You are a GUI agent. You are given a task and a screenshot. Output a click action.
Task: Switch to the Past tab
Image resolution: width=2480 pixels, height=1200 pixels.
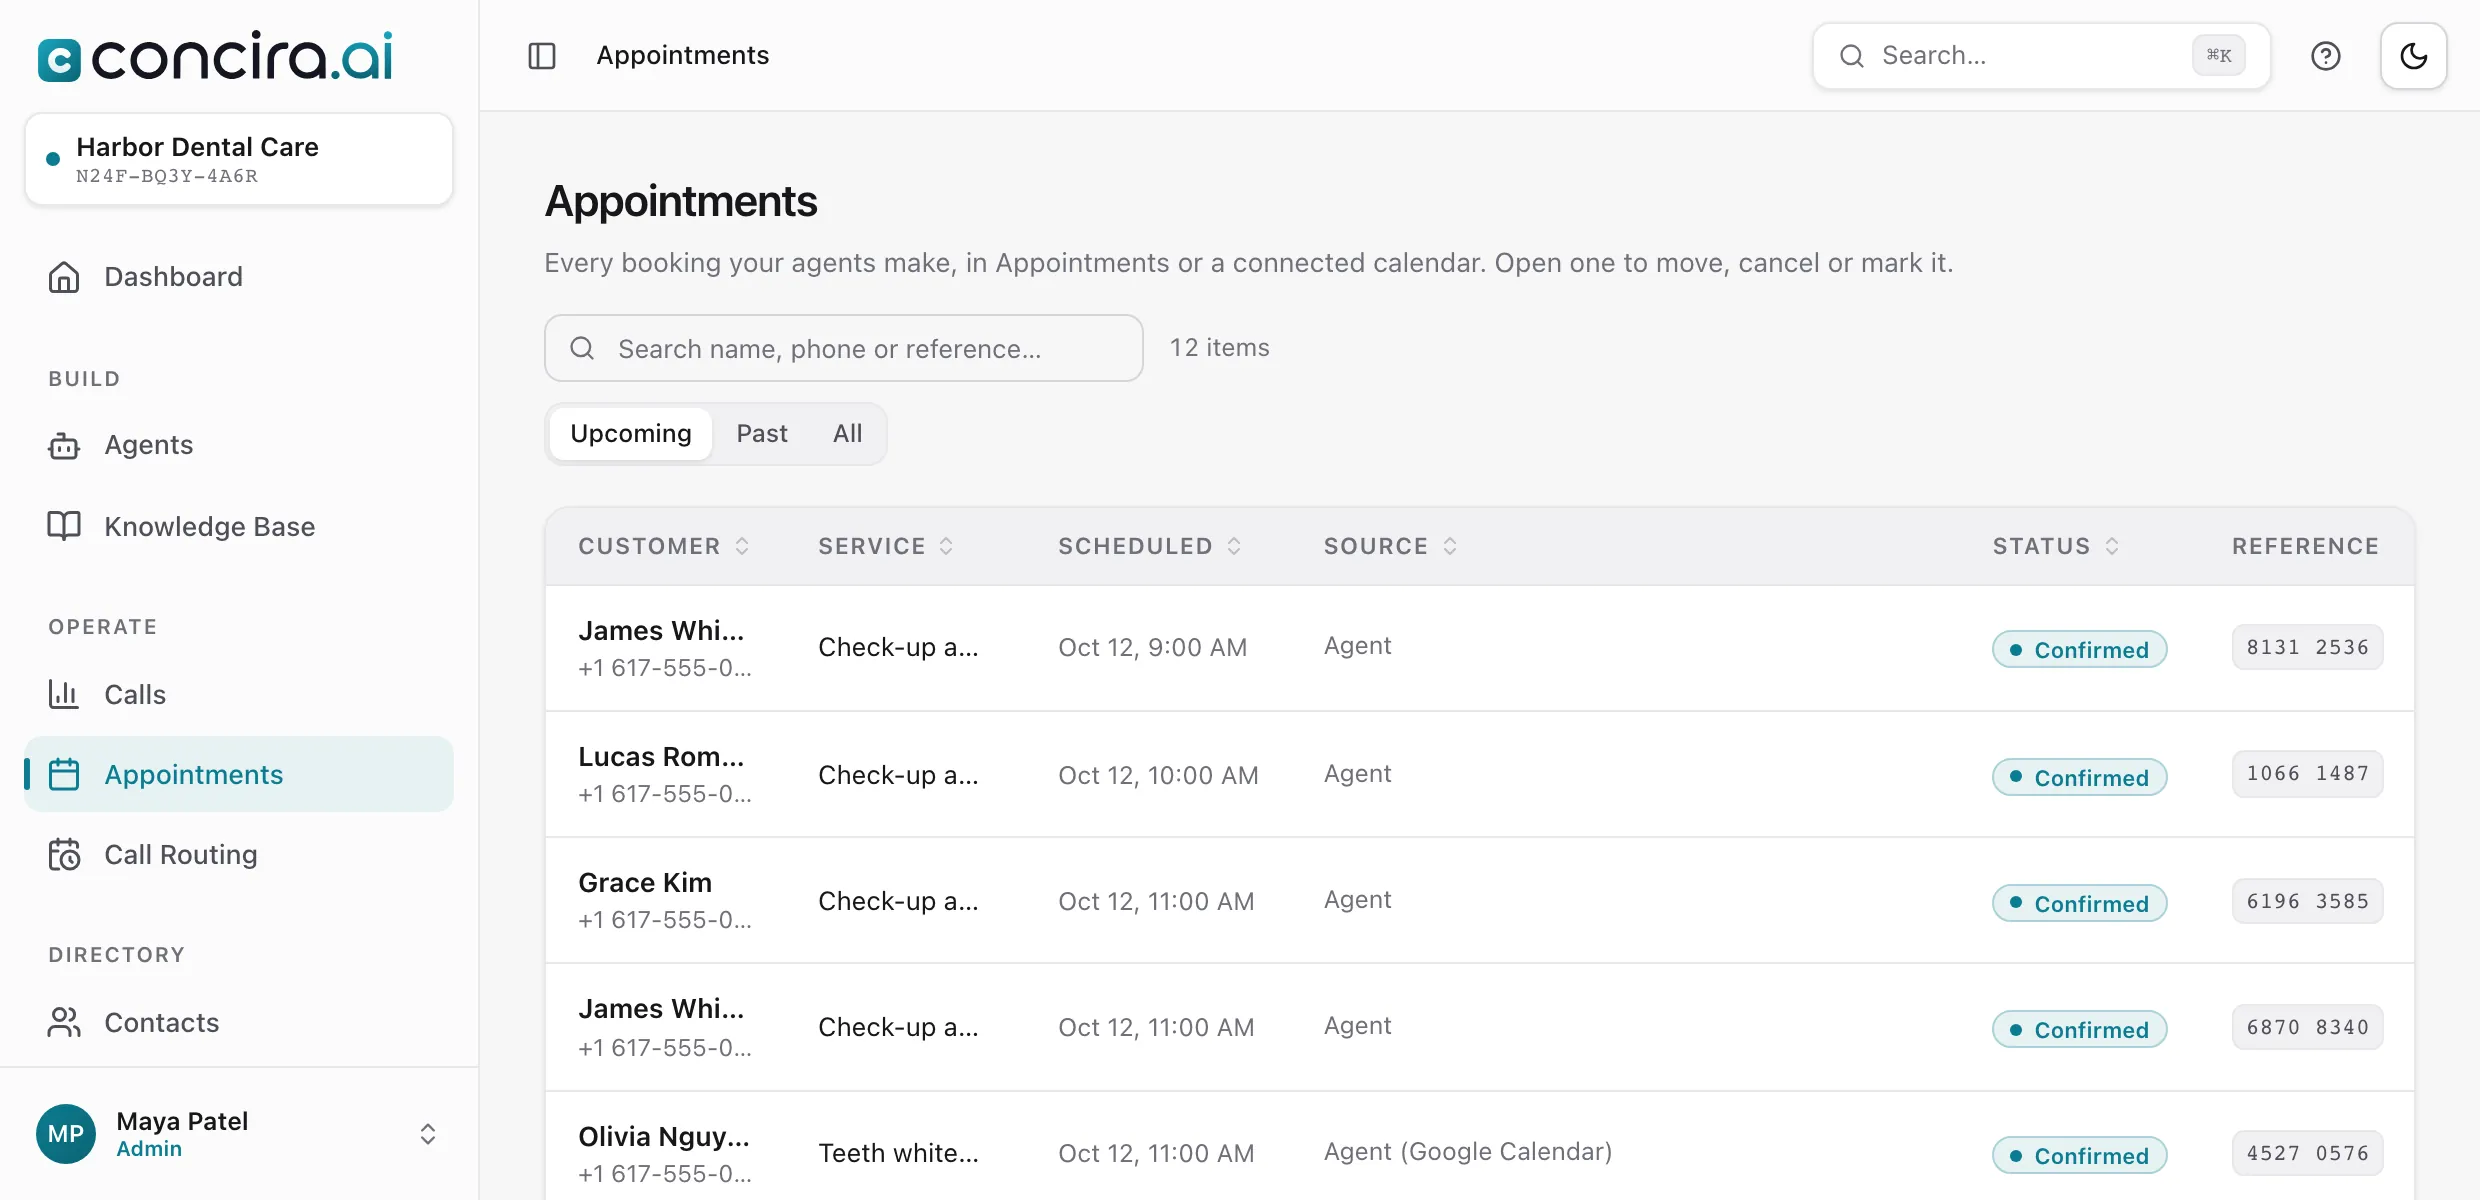pyautogui.click(x=762, y=434)
